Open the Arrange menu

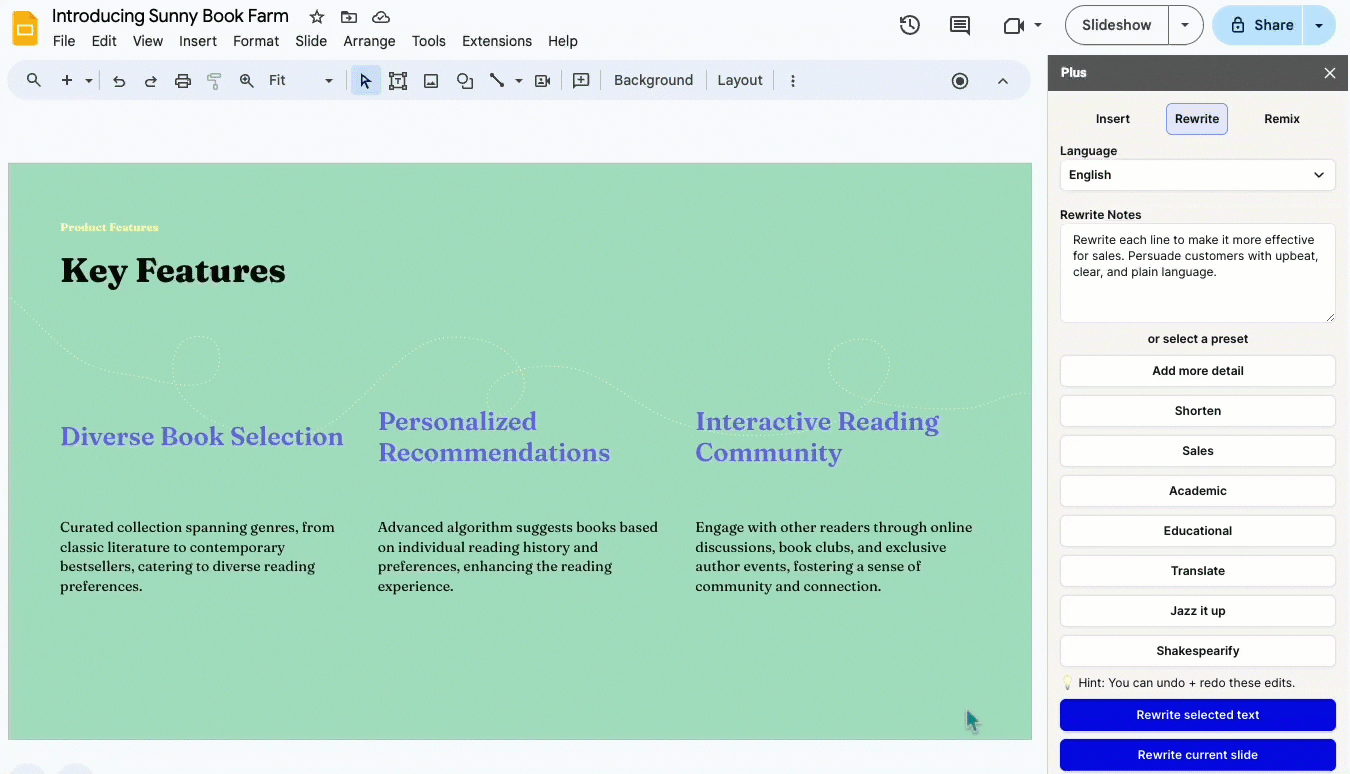[x=369, y=41]
